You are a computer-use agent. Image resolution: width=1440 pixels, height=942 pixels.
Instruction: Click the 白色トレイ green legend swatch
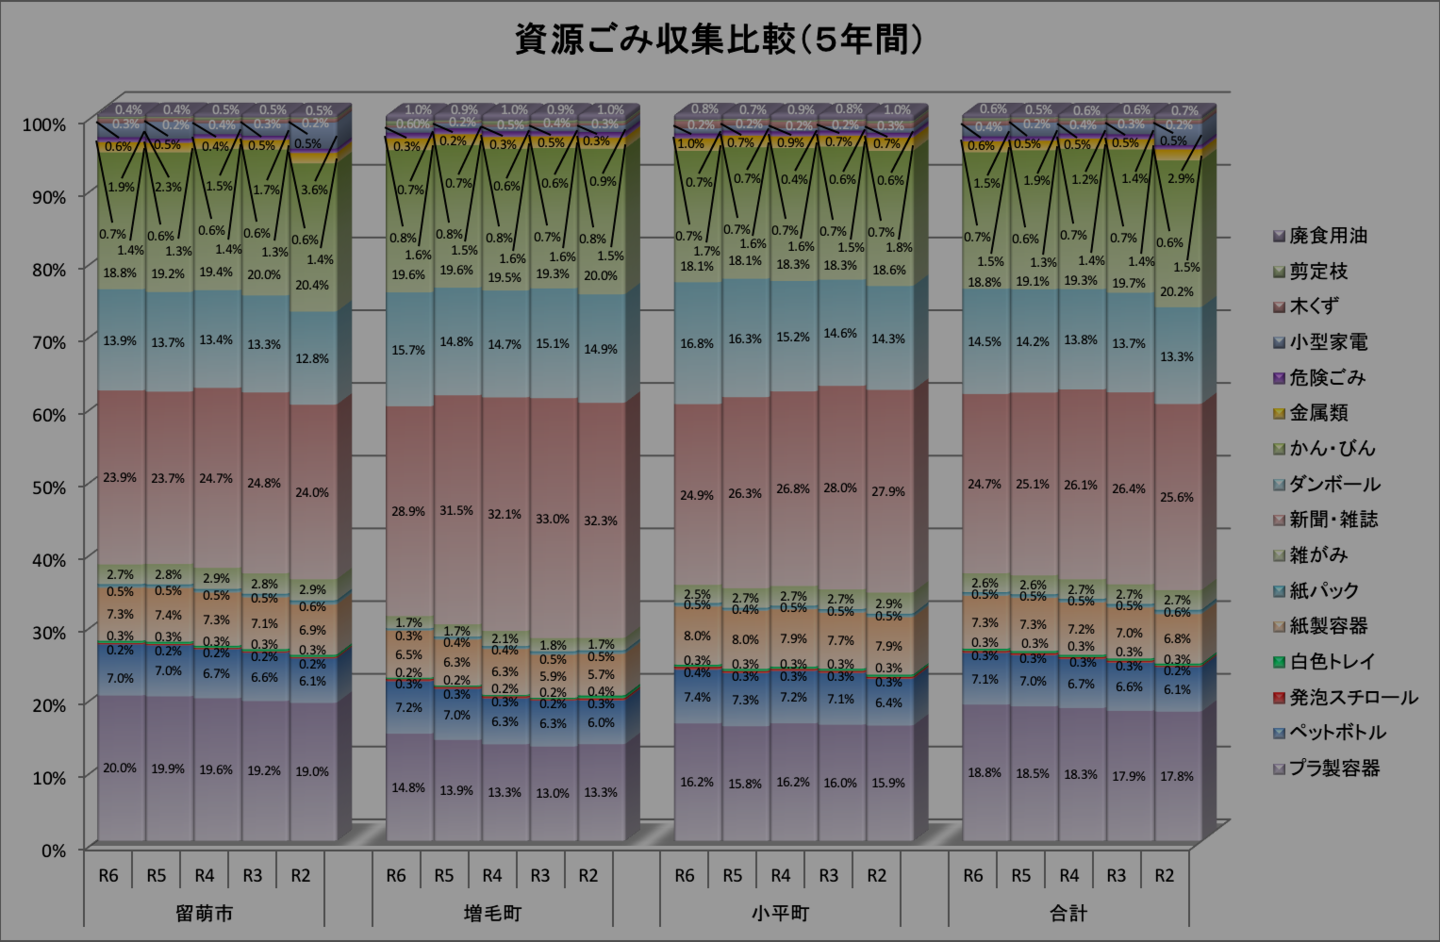(x=1279, y=662)
